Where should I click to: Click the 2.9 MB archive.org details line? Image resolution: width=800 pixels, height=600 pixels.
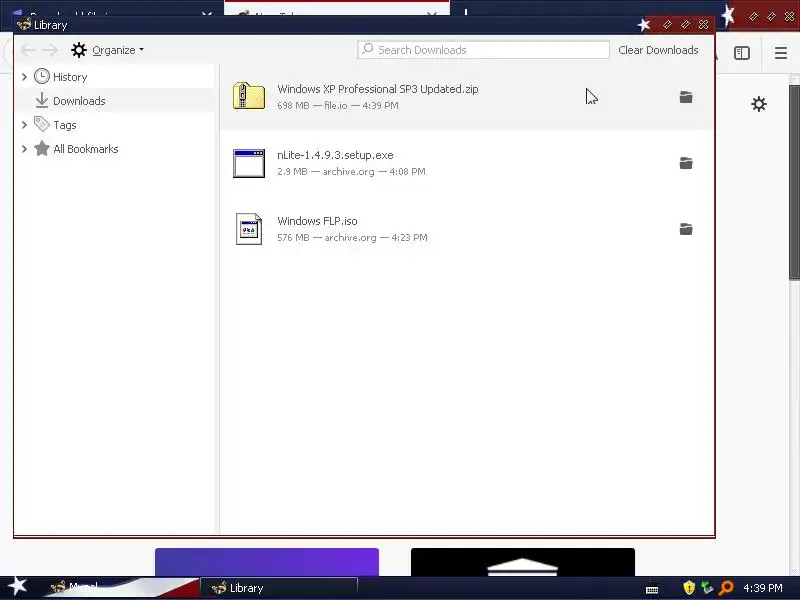click(351, 172)
